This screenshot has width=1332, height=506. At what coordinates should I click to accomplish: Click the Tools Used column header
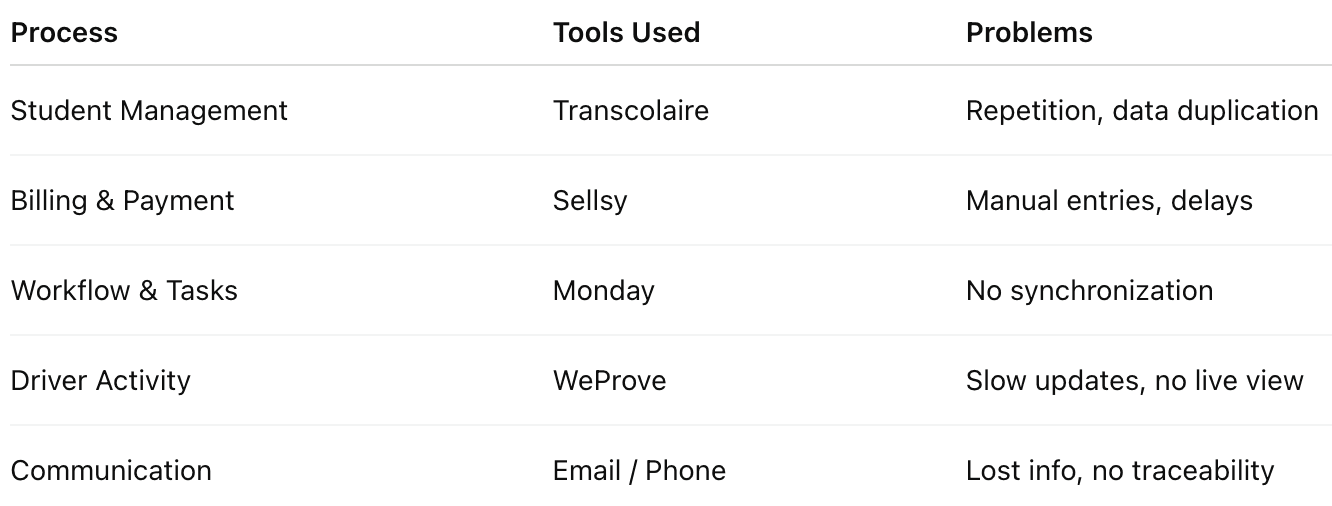click(x=626, y=32)
